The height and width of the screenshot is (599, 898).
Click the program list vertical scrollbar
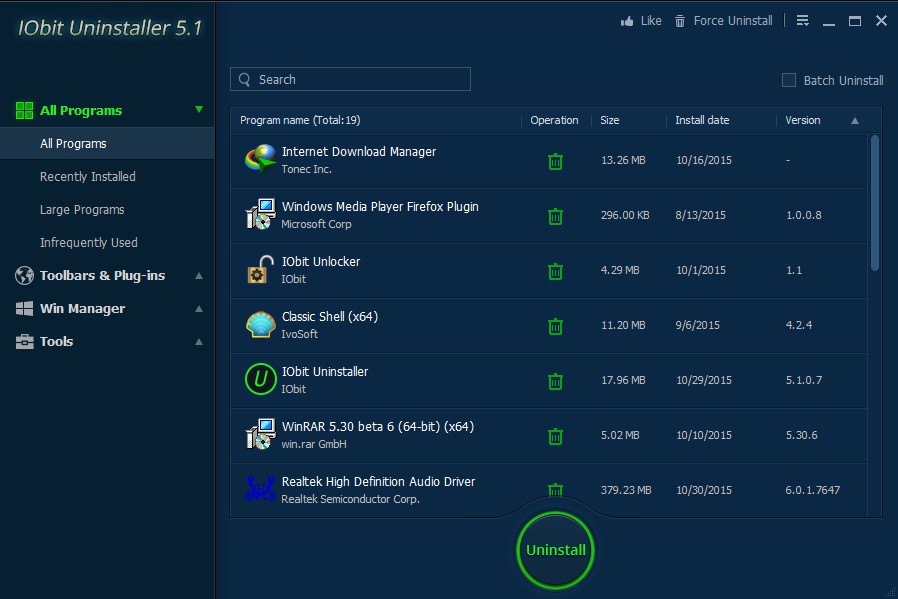[x=875, y=203]
